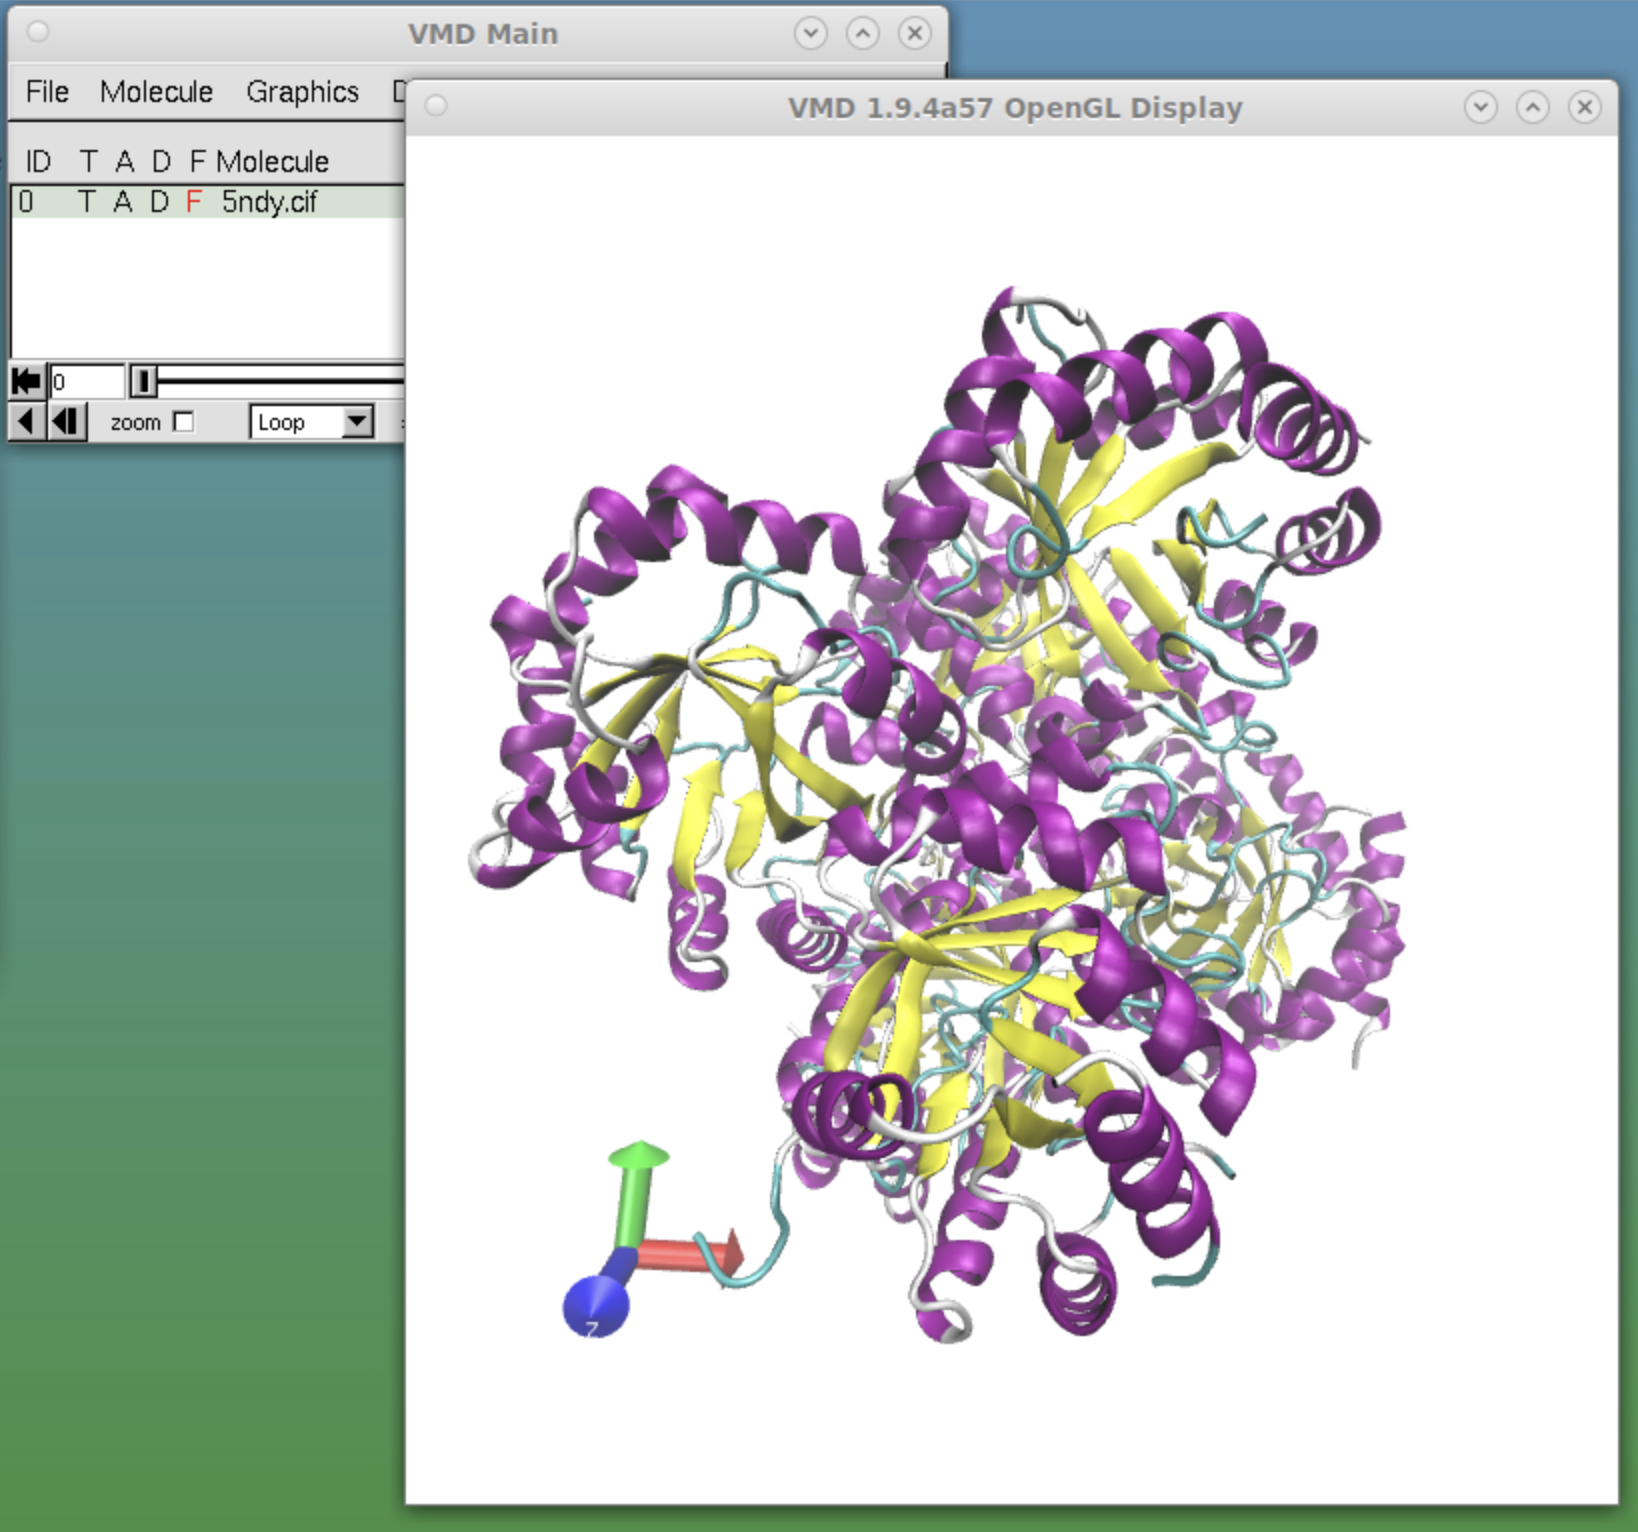The height and width of the screenshot is (1532, 1638).
Task: Enable the zoom checkbox in animation controls
Action: (183, 422)
